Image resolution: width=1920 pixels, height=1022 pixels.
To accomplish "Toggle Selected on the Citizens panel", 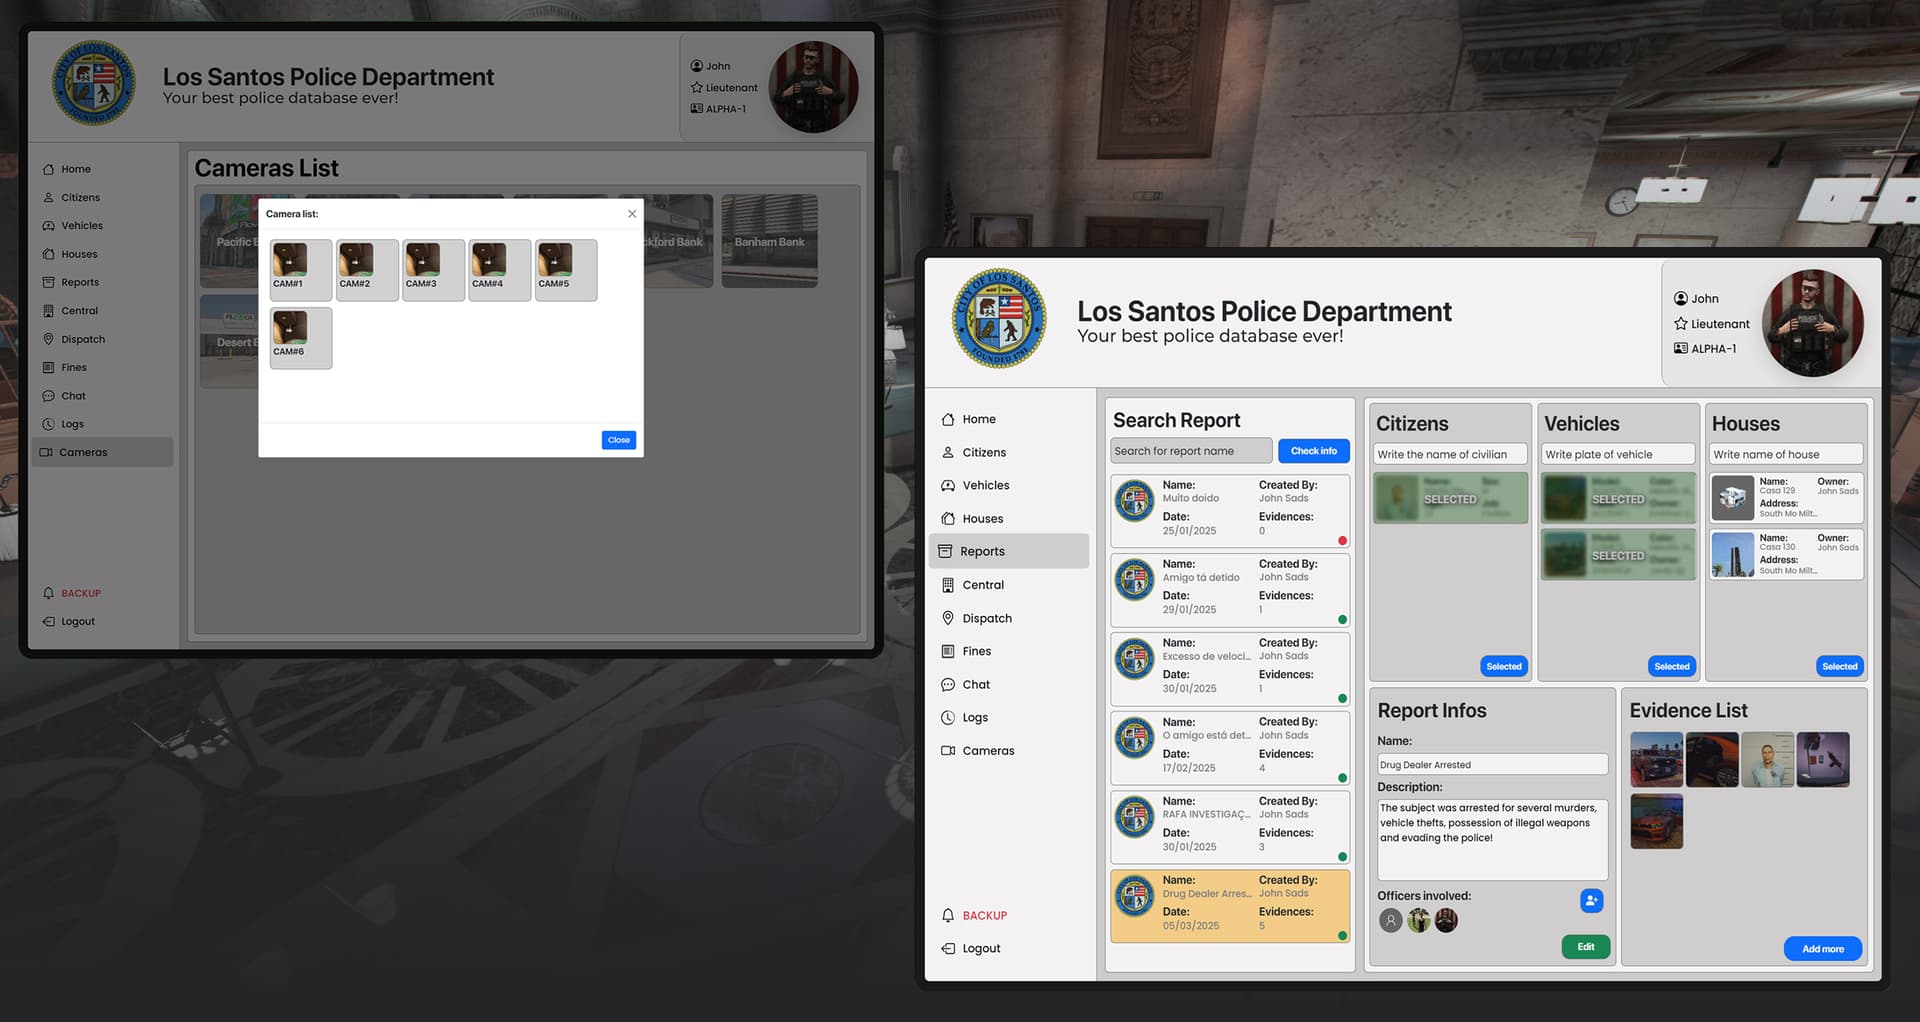I will tap(1503, 665).
